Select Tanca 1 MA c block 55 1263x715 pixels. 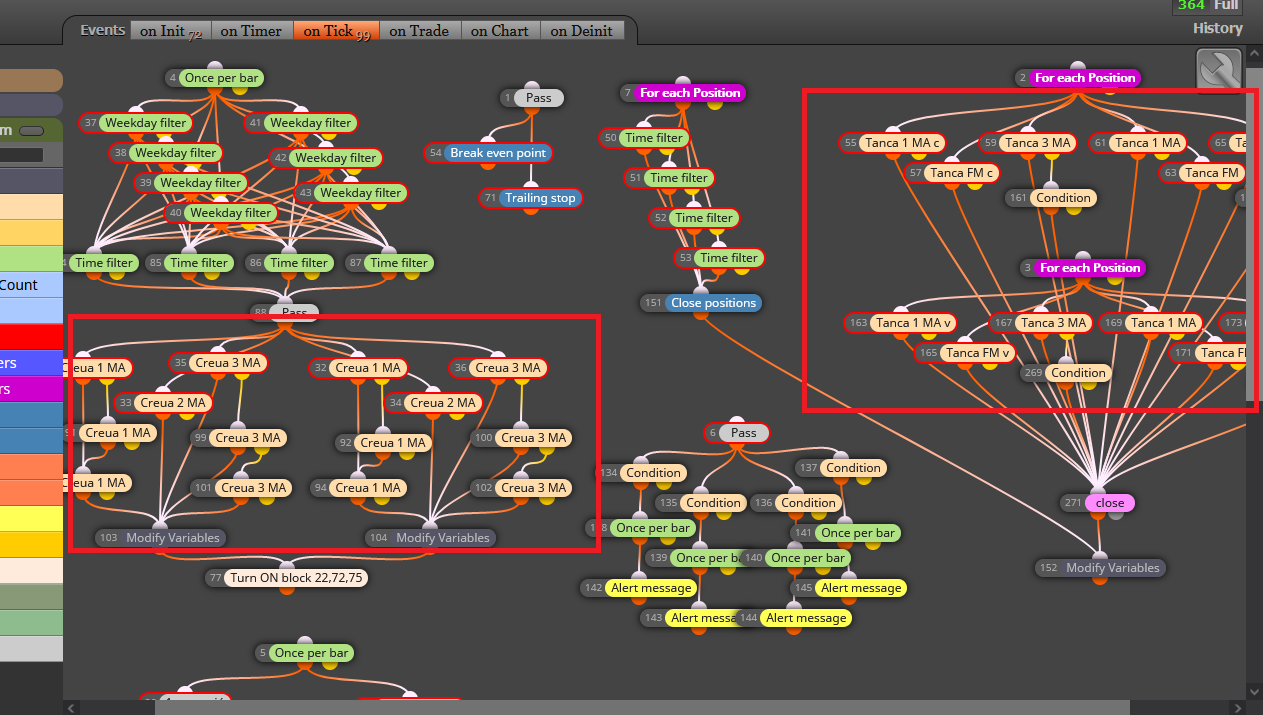point(894,143)
